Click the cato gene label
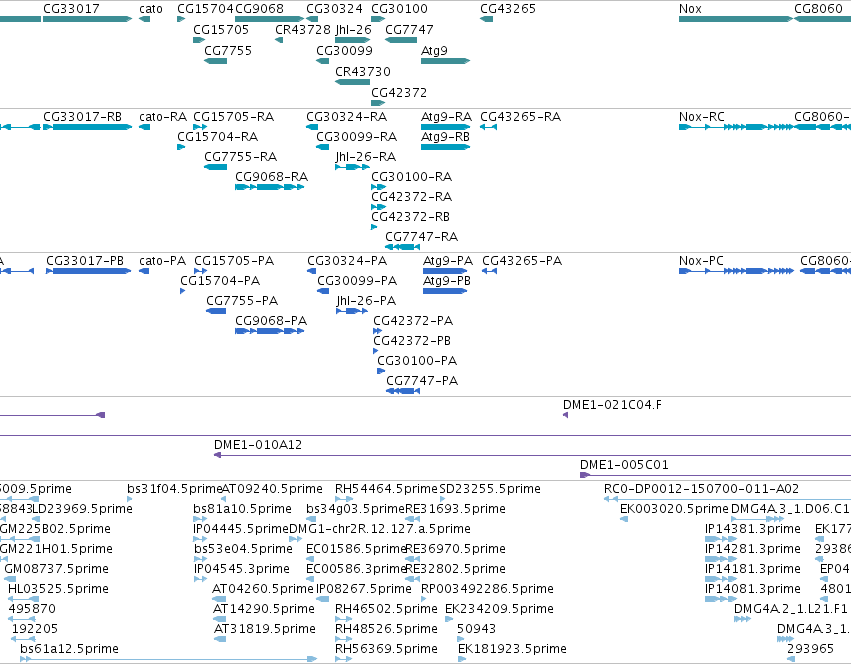 (x=150, y=9)
